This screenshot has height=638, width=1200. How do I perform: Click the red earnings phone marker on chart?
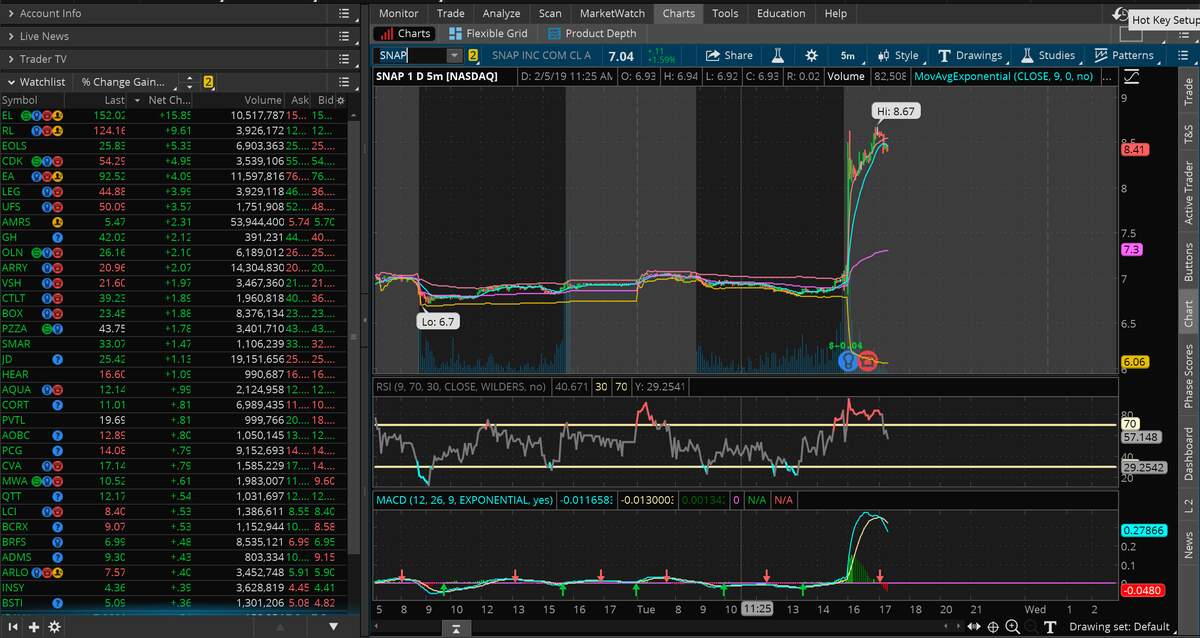coord(868,360)
